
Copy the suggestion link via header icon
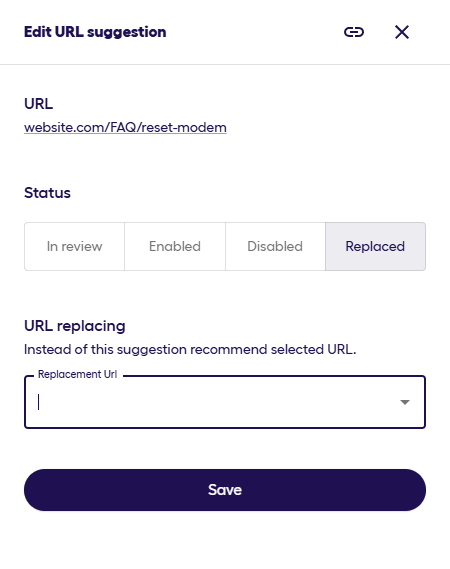pyautogui.click(x=354, y=32)
